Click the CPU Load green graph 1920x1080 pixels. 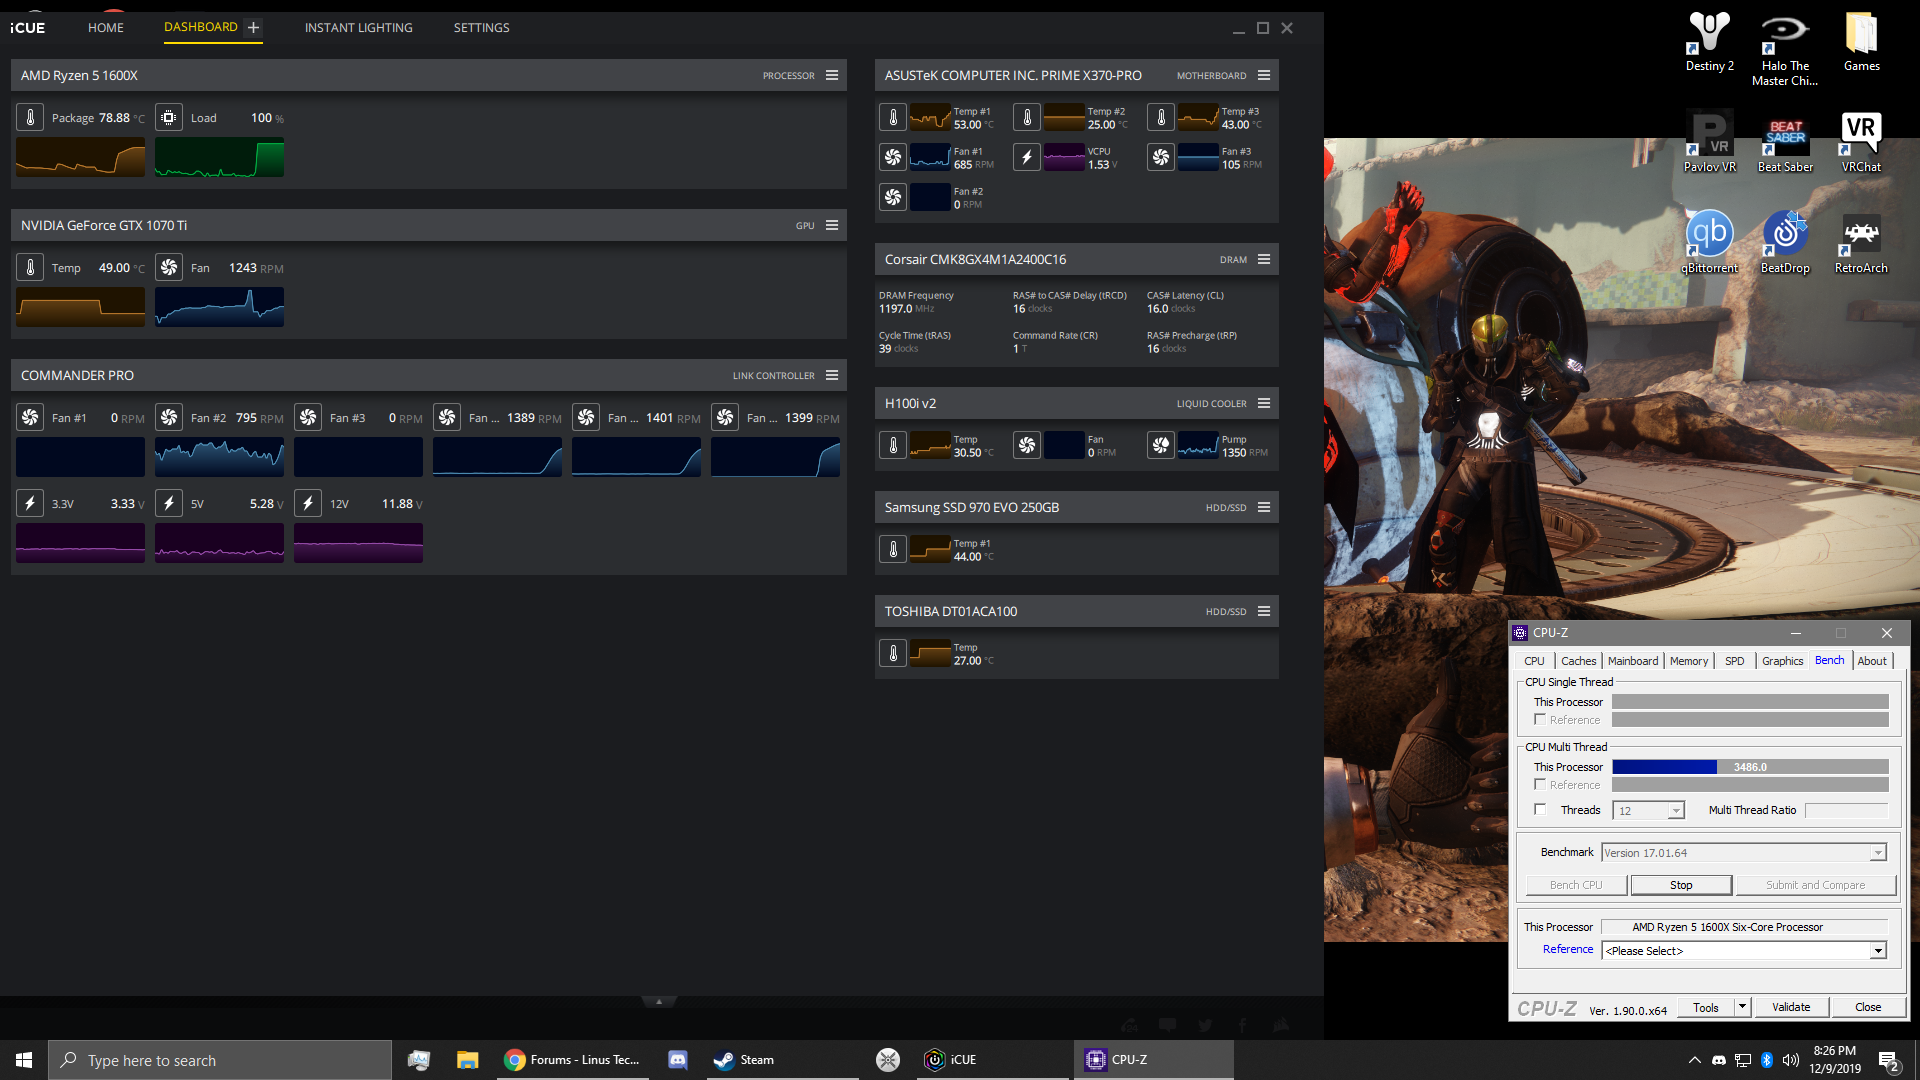(x=219, y=158)
